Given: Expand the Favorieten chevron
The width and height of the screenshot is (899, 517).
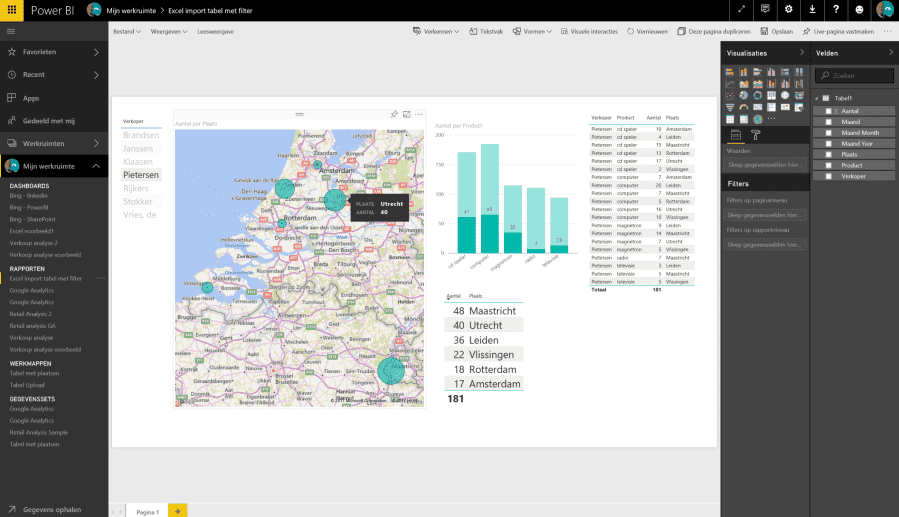Looking at the screenshot, I should click(96, 52).
